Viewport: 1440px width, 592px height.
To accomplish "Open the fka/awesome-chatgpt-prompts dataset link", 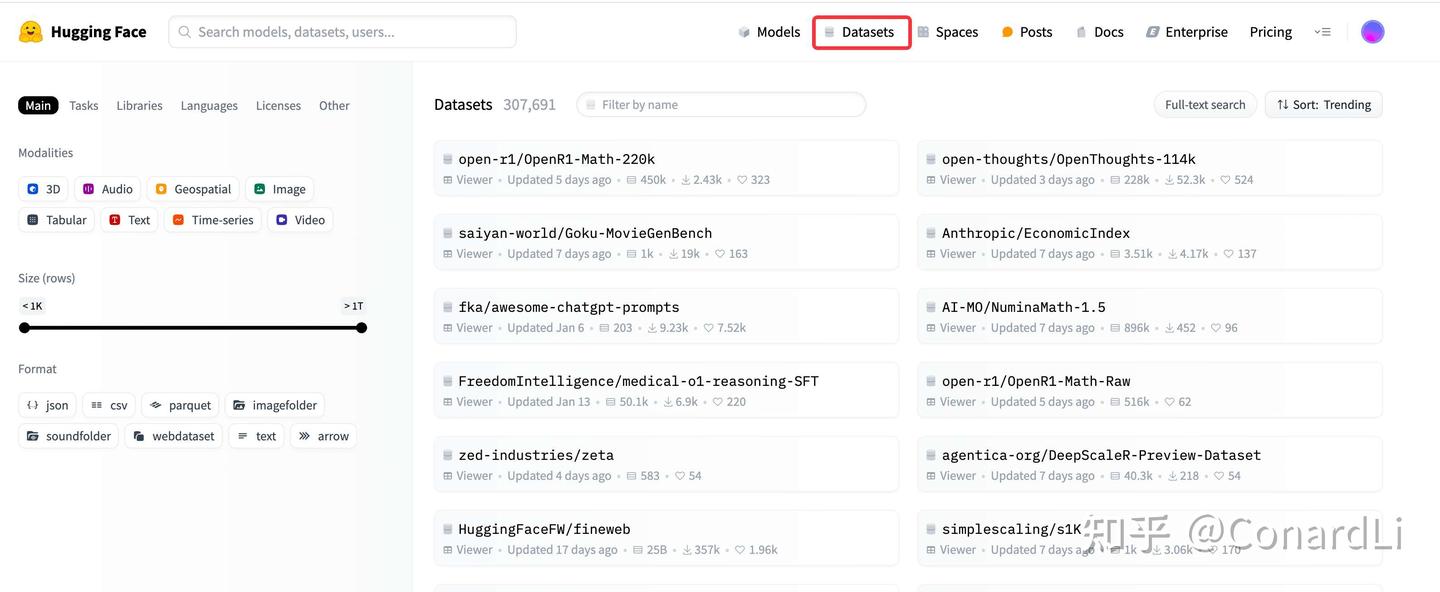I will pos(568,307).
